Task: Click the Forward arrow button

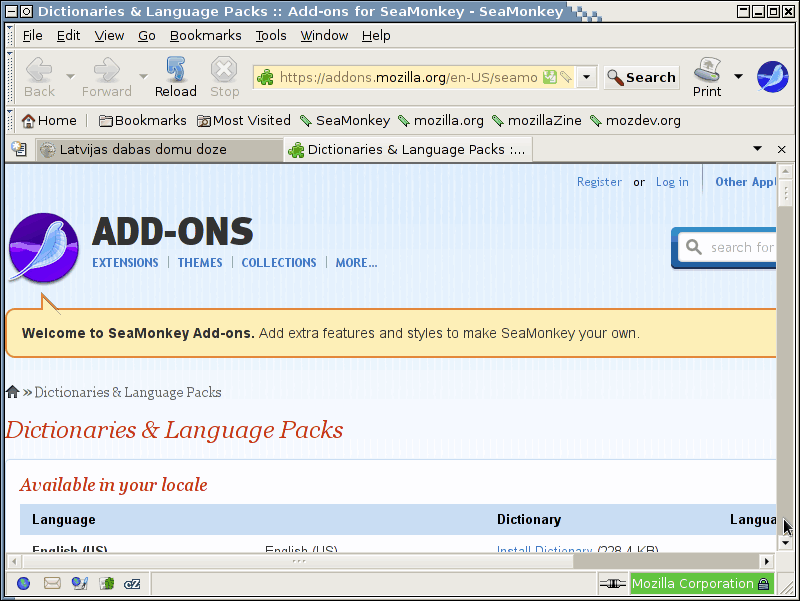Action: [x=107, y=77]
